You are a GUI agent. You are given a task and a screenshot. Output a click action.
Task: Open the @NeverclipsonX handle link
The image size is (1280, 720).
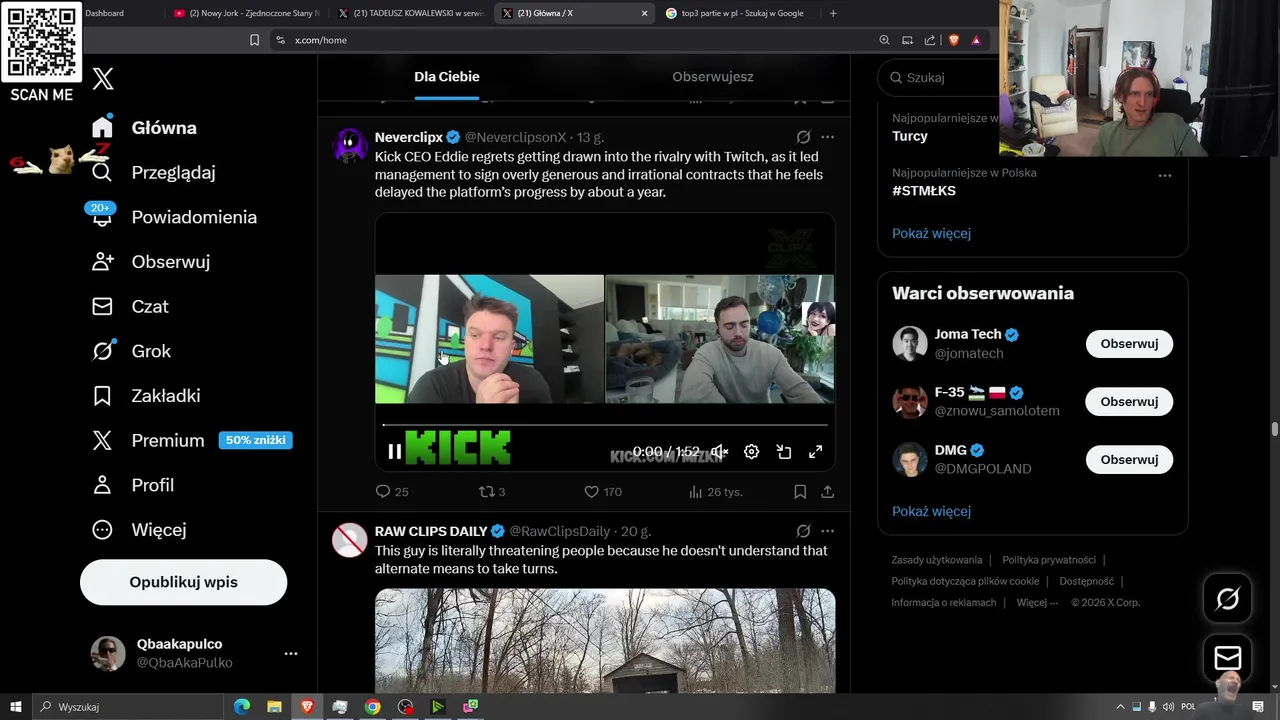(x=515, y=137)
